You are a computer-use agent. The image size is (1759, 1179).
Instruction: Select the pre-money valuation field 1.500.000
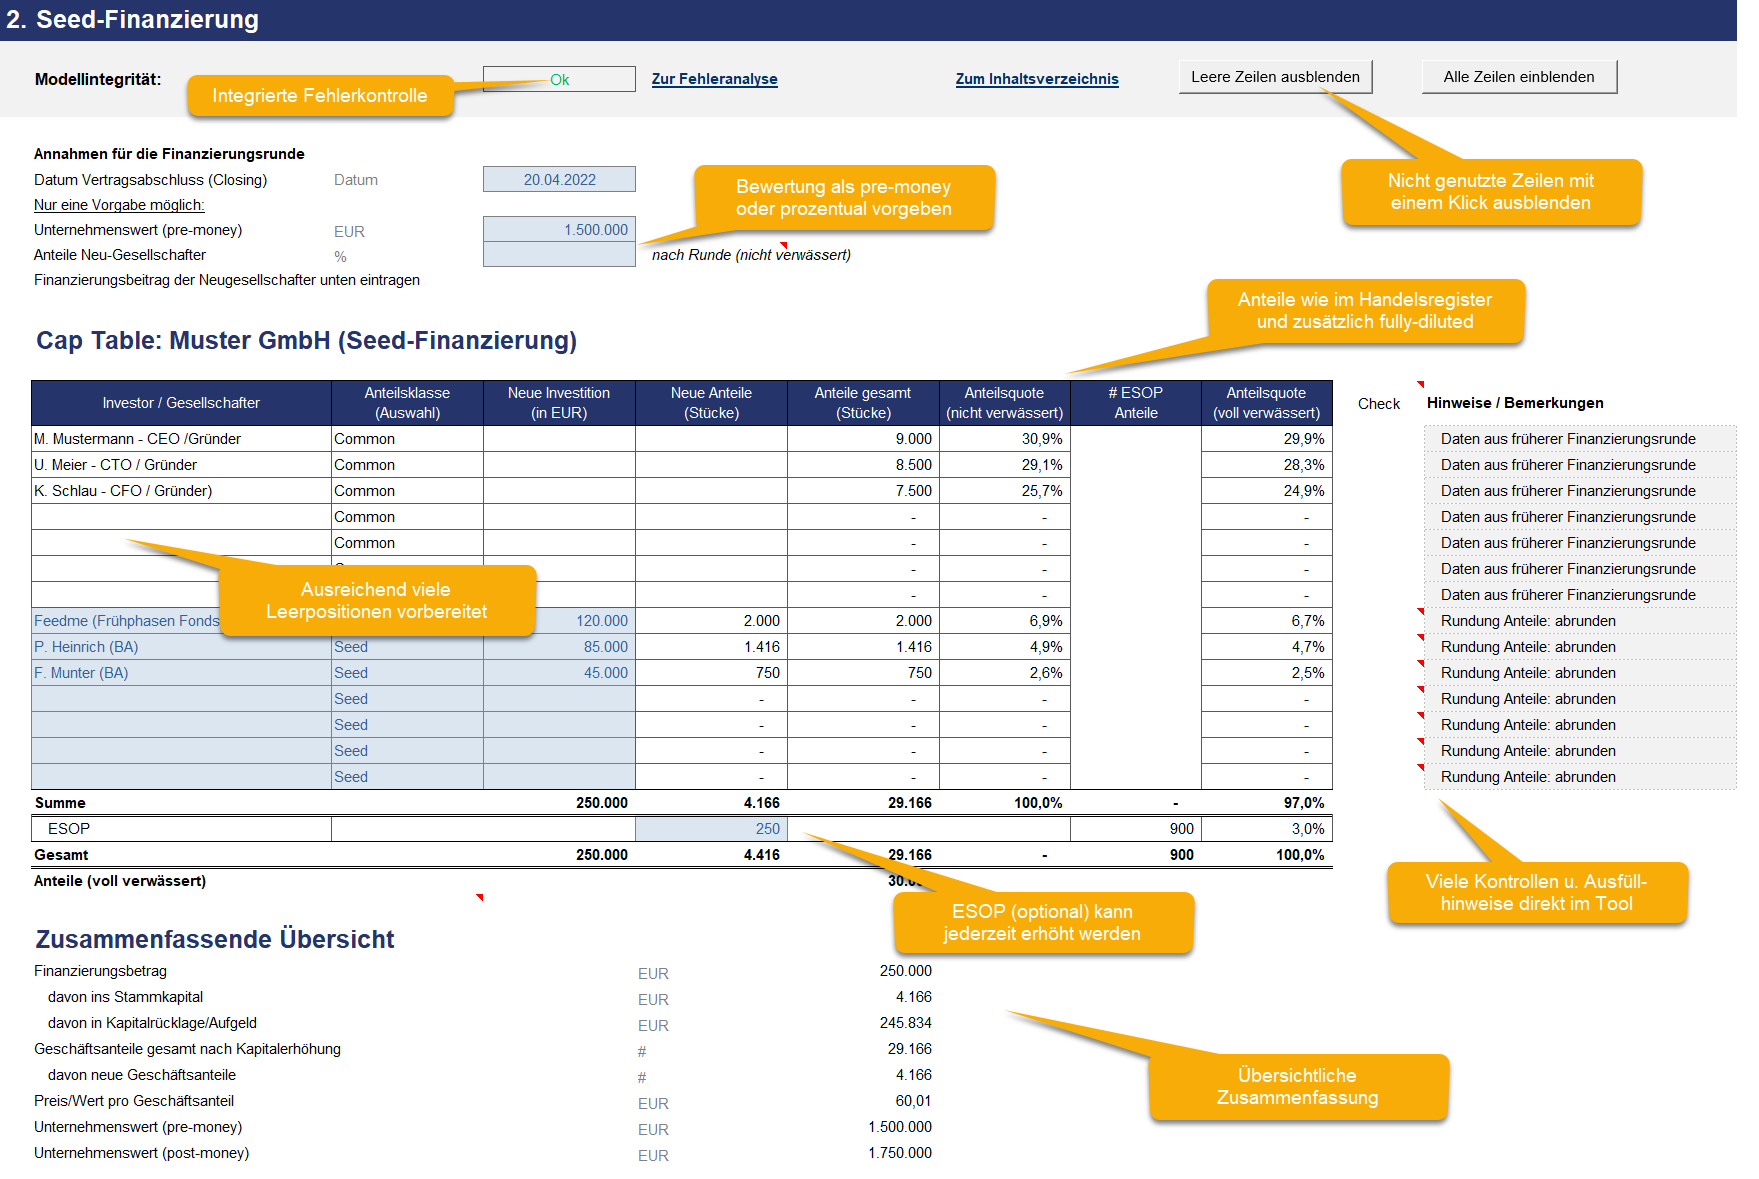point(559,229)
